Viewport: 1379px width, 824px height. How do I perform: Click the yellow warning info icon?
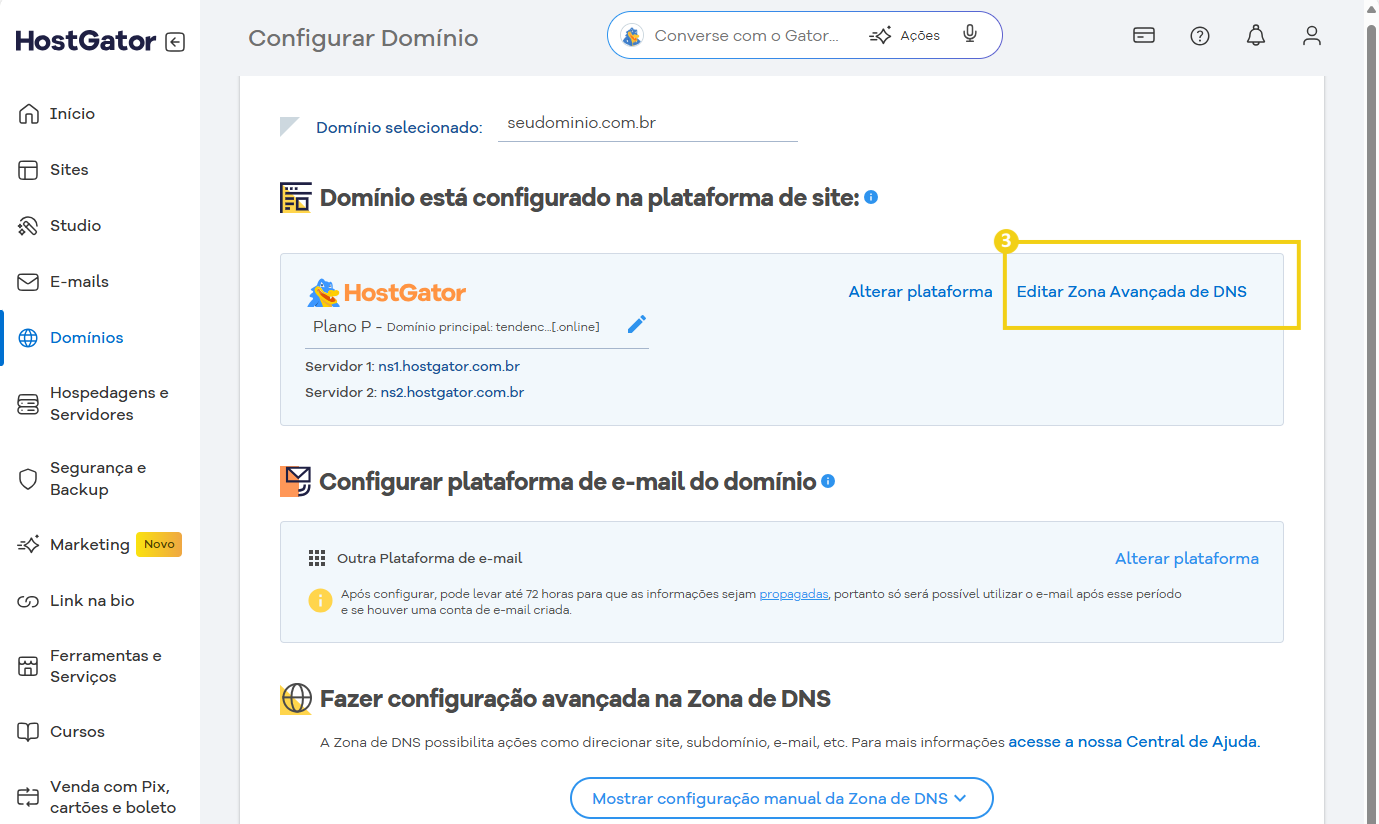click(320, 601)
